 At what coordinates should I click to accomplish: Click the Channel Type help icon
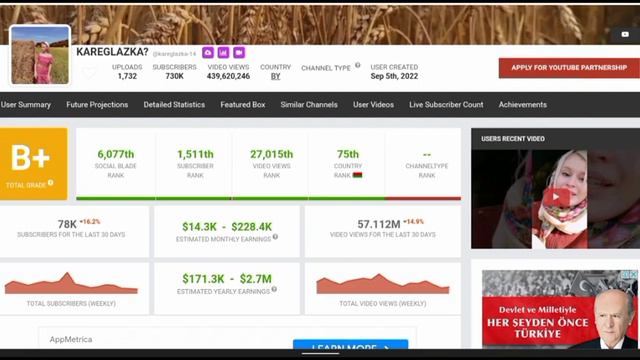point(358,65)
